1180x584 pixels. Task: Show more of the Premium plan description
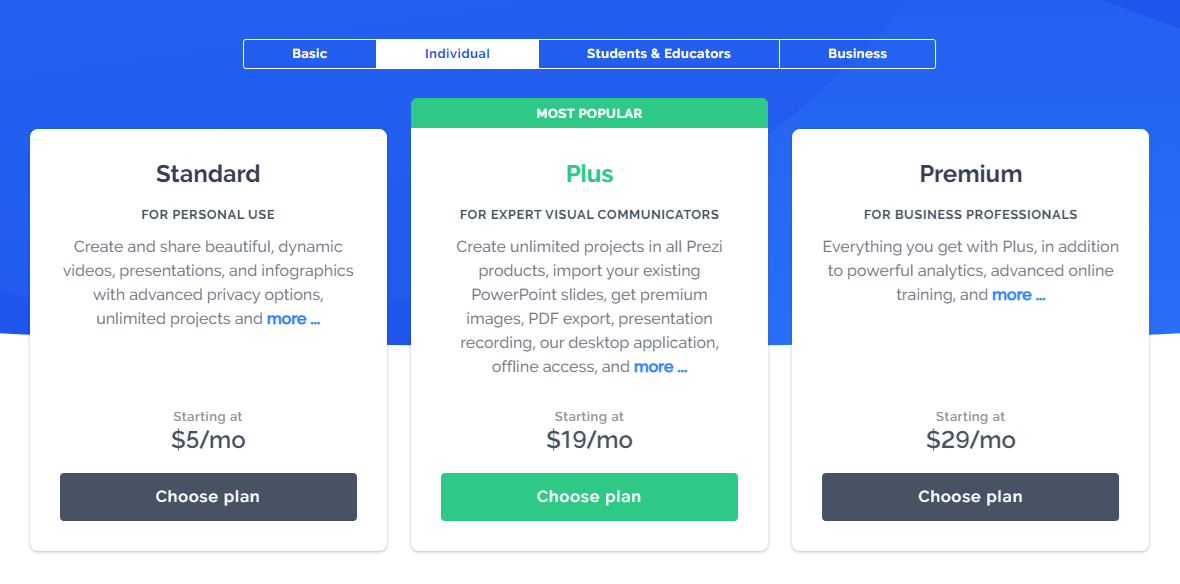pyautogui.click(x=1018, y=295)
